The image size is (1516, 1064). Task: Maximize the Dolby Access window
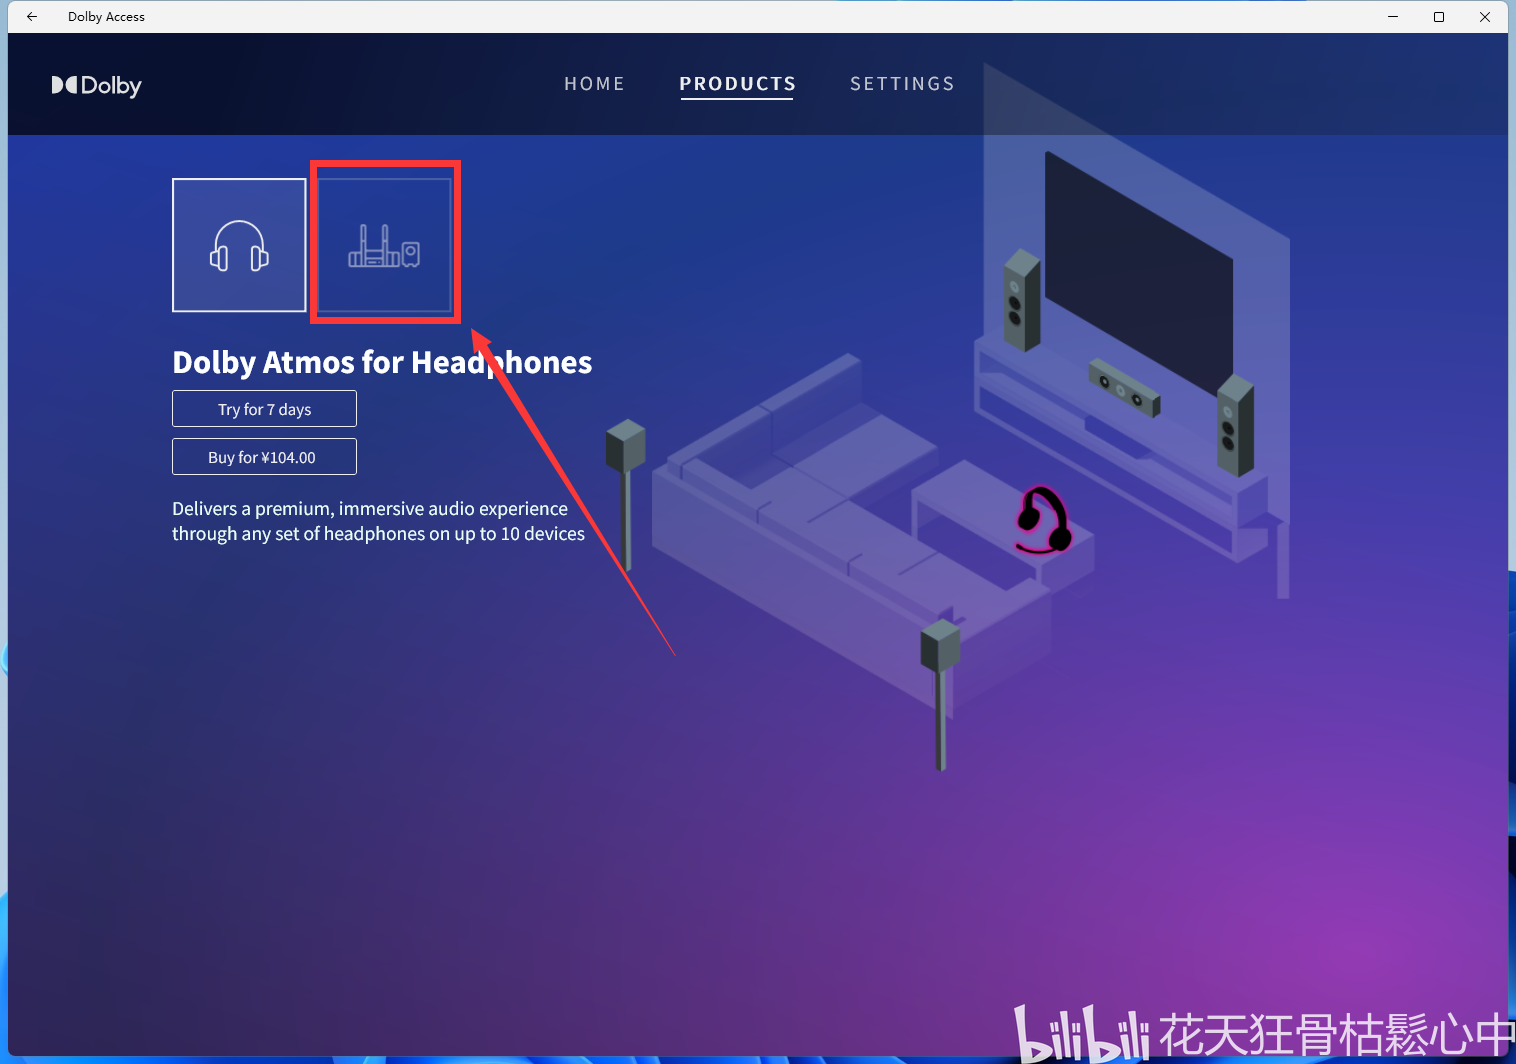coord(1439,16)
